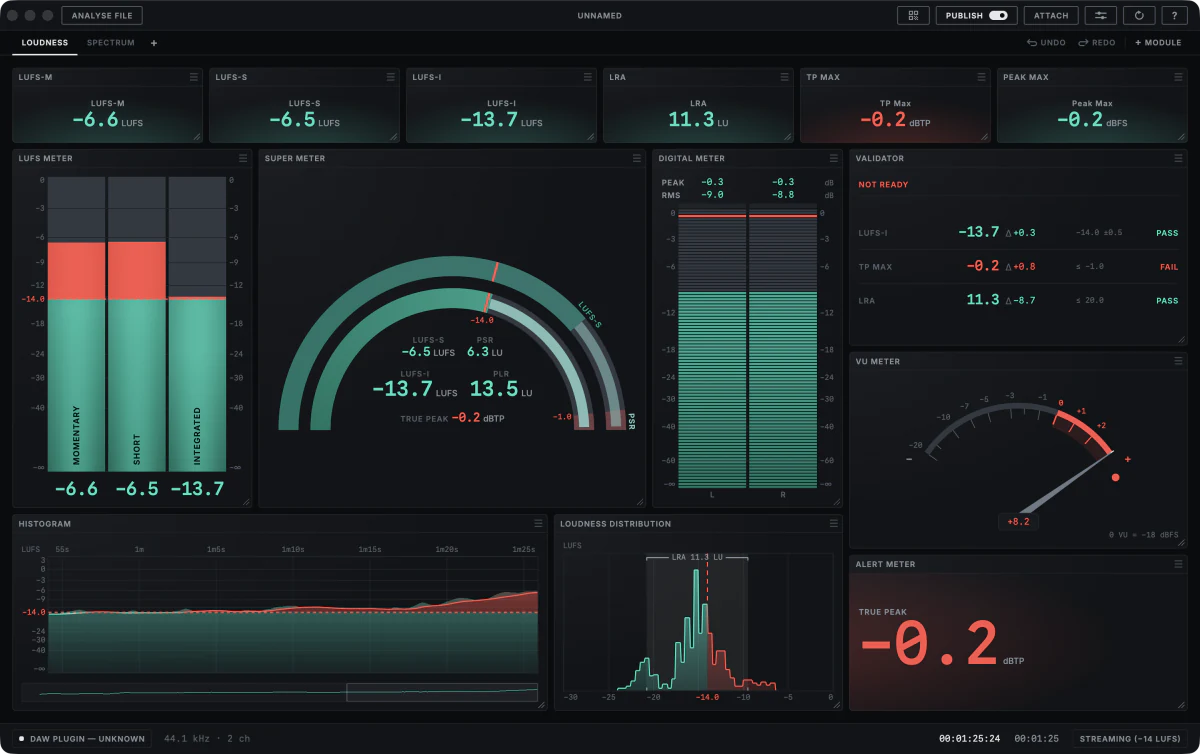This screenshot has width=1200, height=754.
Task: Click the NOT READY validator status
Action: (883, 185)
